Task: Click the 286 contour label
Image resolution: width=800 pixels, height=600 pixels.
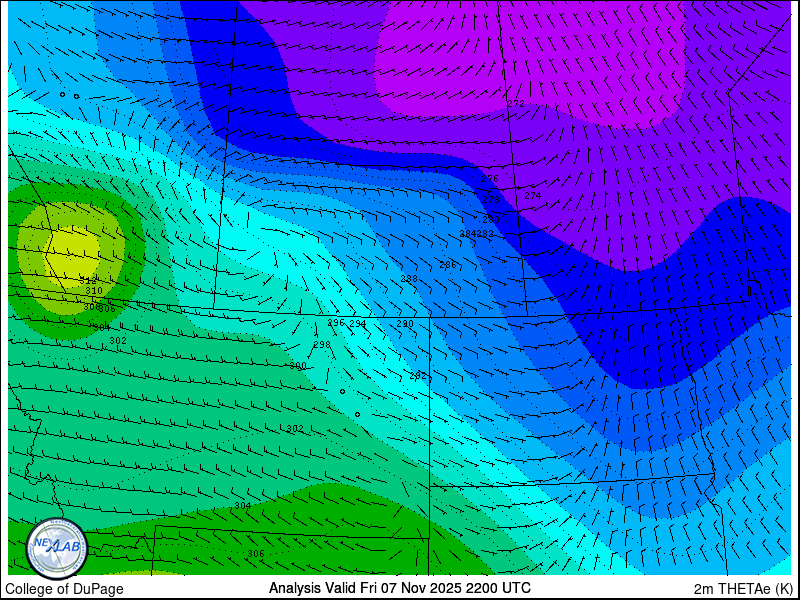Action: (448, 265)
